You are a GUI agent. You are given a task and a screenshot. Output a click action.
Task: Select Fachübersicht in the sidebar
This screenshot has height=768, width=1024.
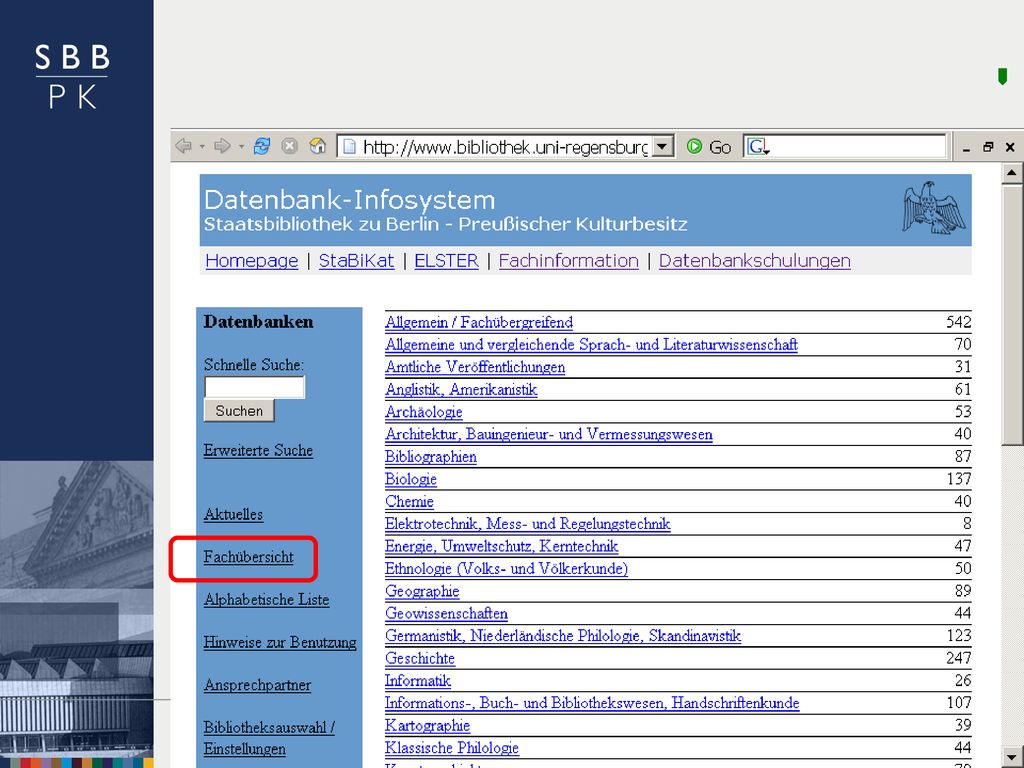[x=248, y=557]
